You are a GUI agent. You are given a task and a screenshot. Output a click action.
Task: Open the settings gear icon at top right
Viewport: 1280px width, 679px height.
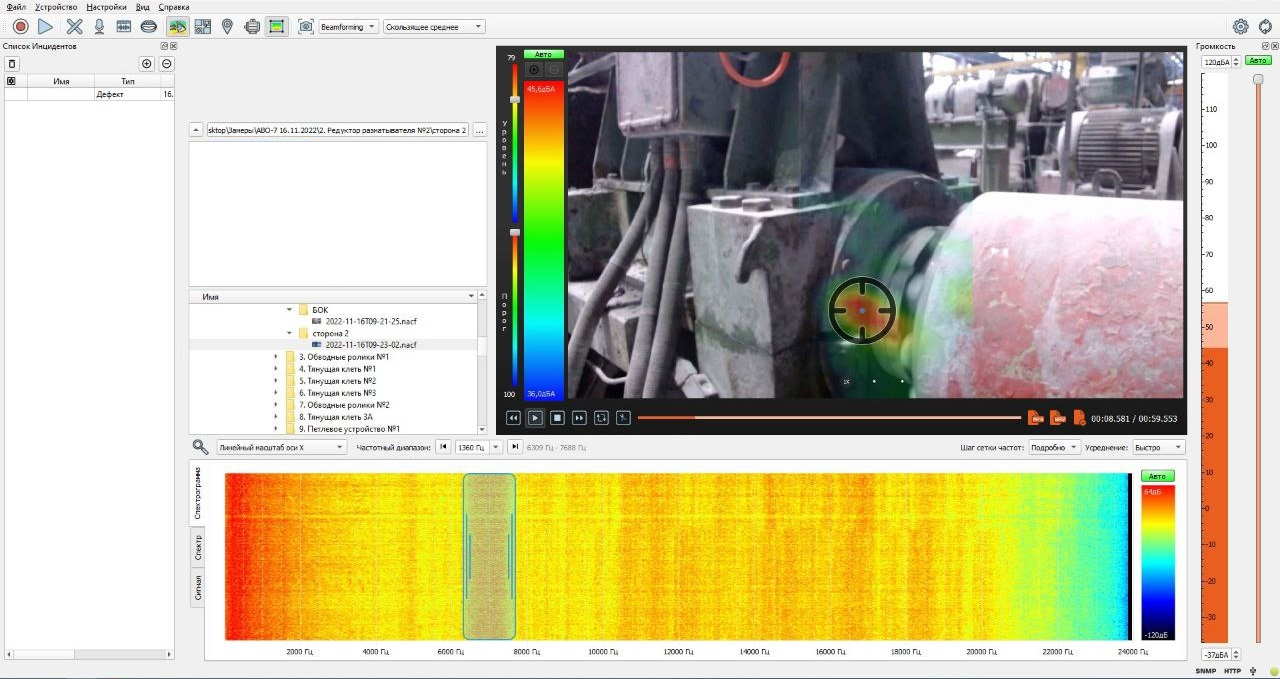coord(1240,27)
